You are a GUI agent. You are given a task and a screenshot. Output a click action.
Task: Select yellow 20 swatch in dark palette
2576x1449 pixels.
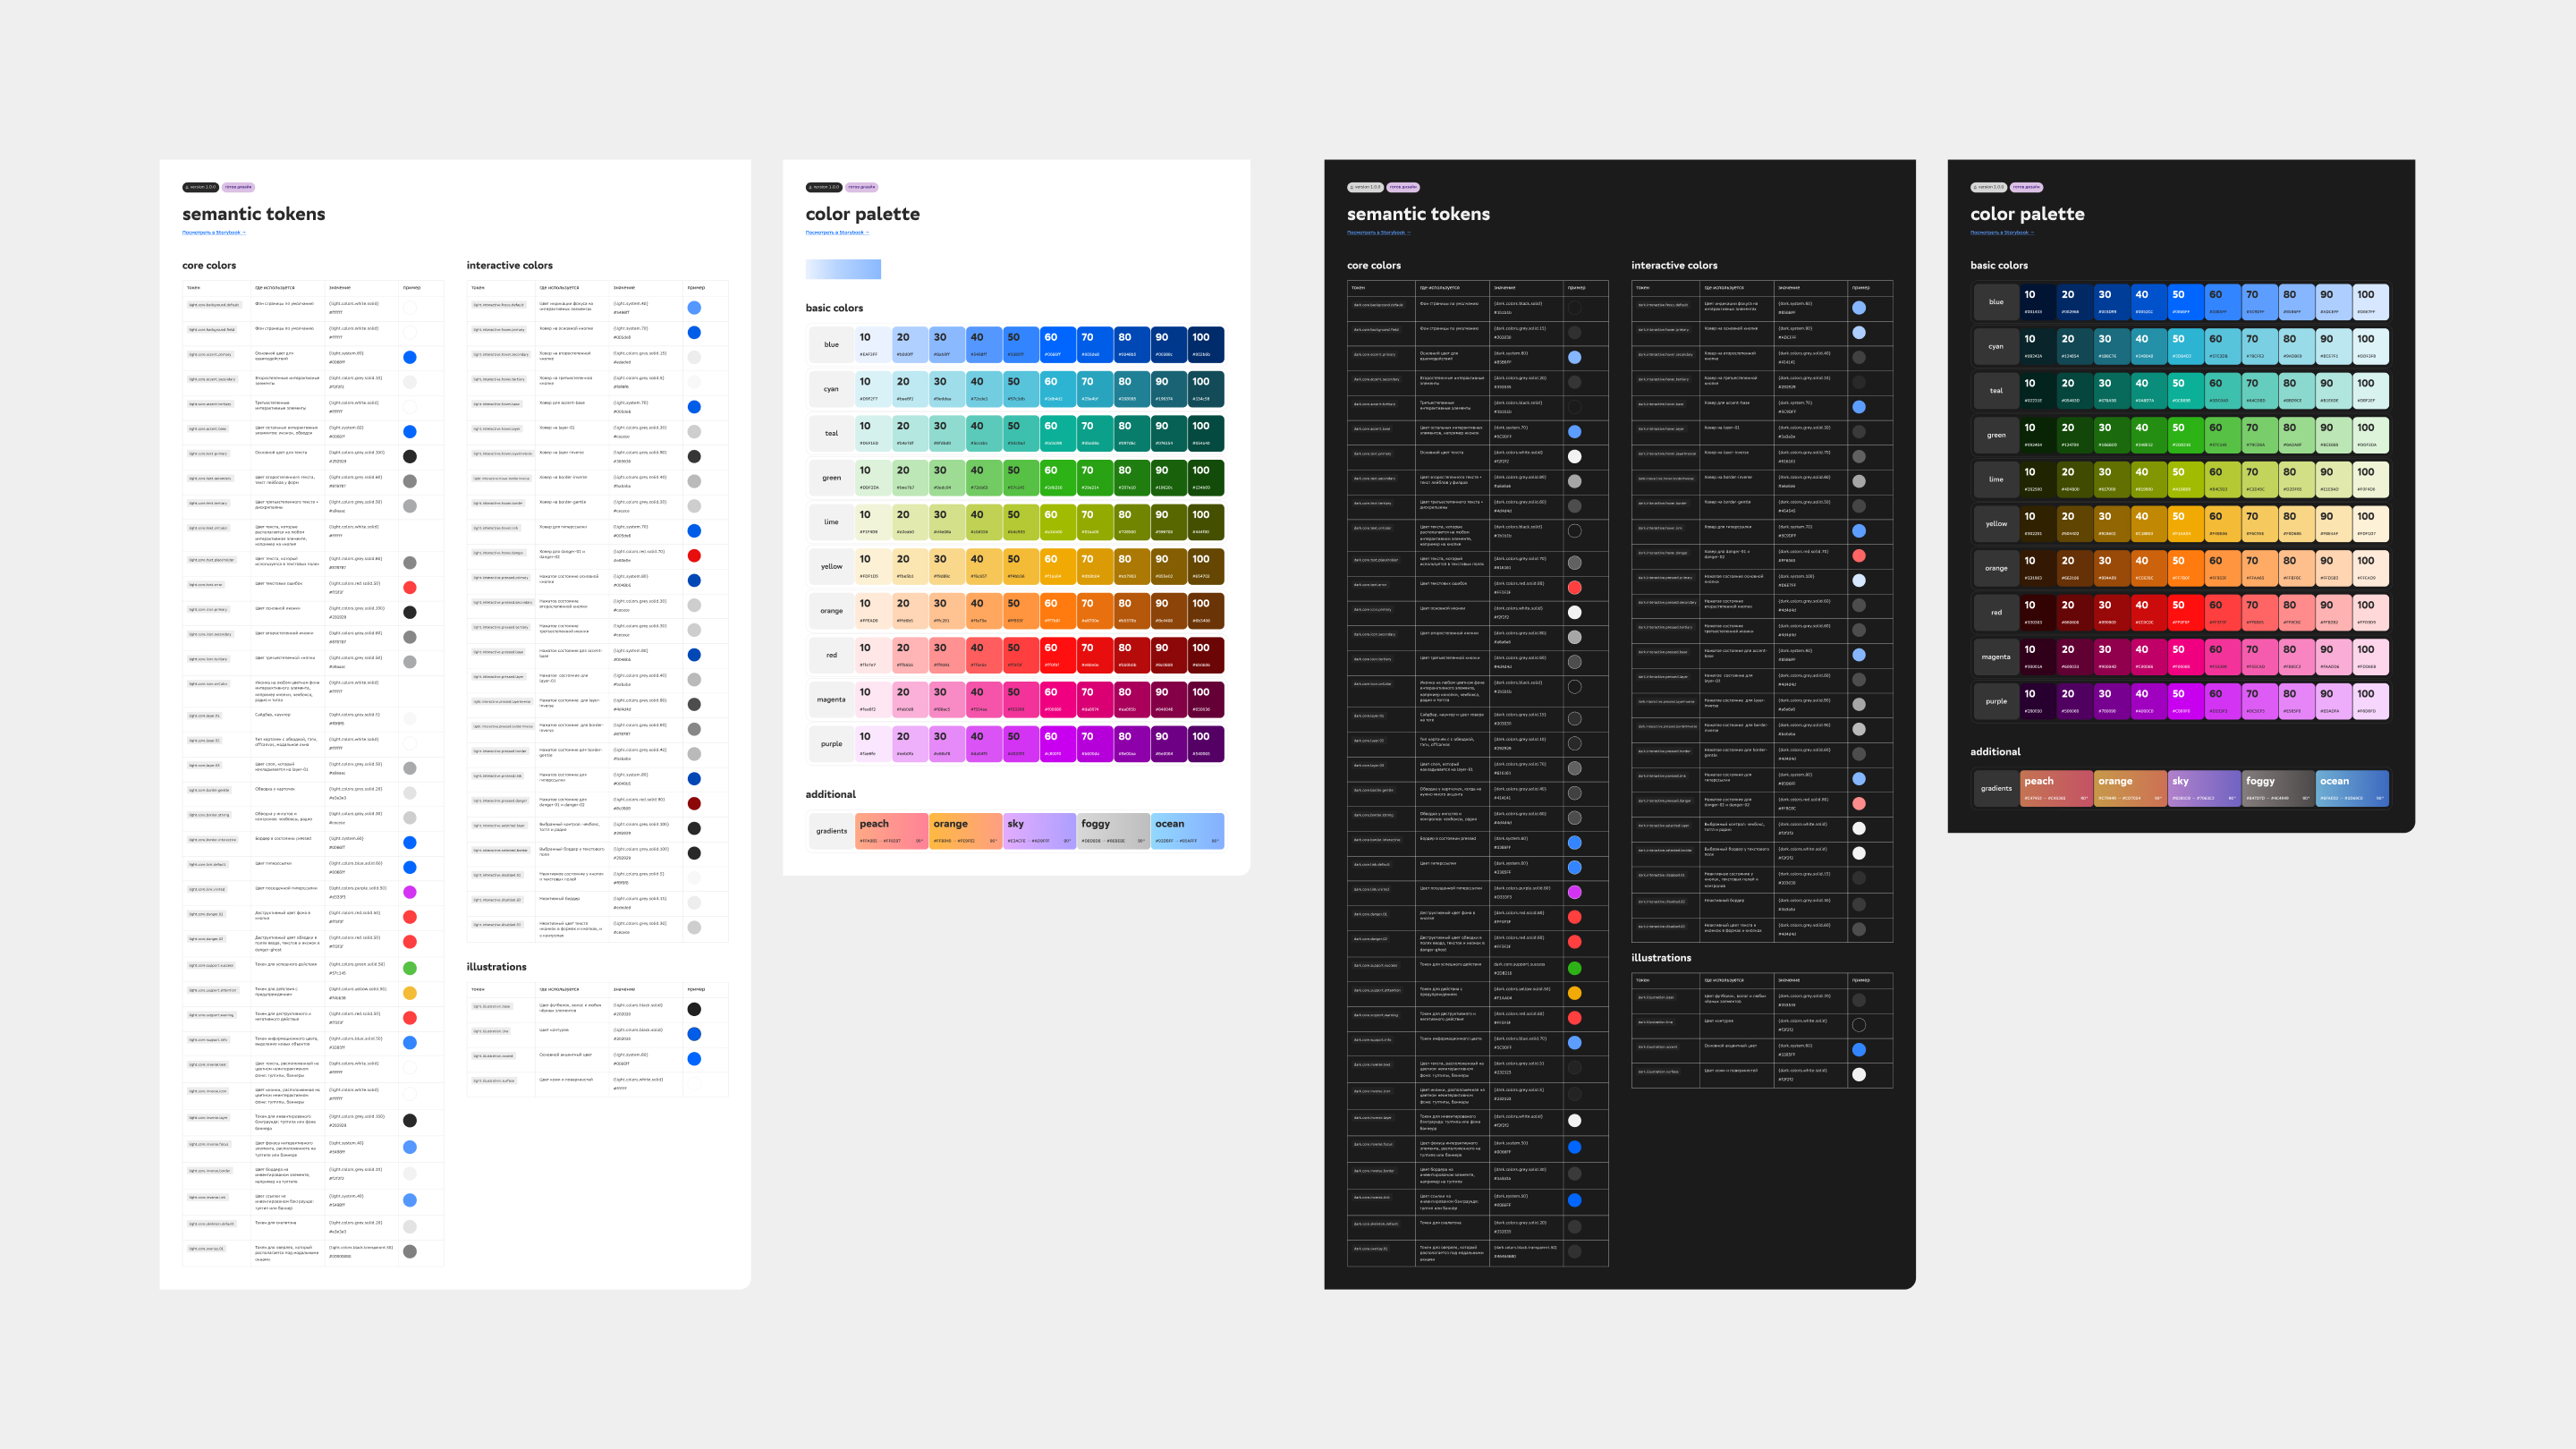(2075, 523)
